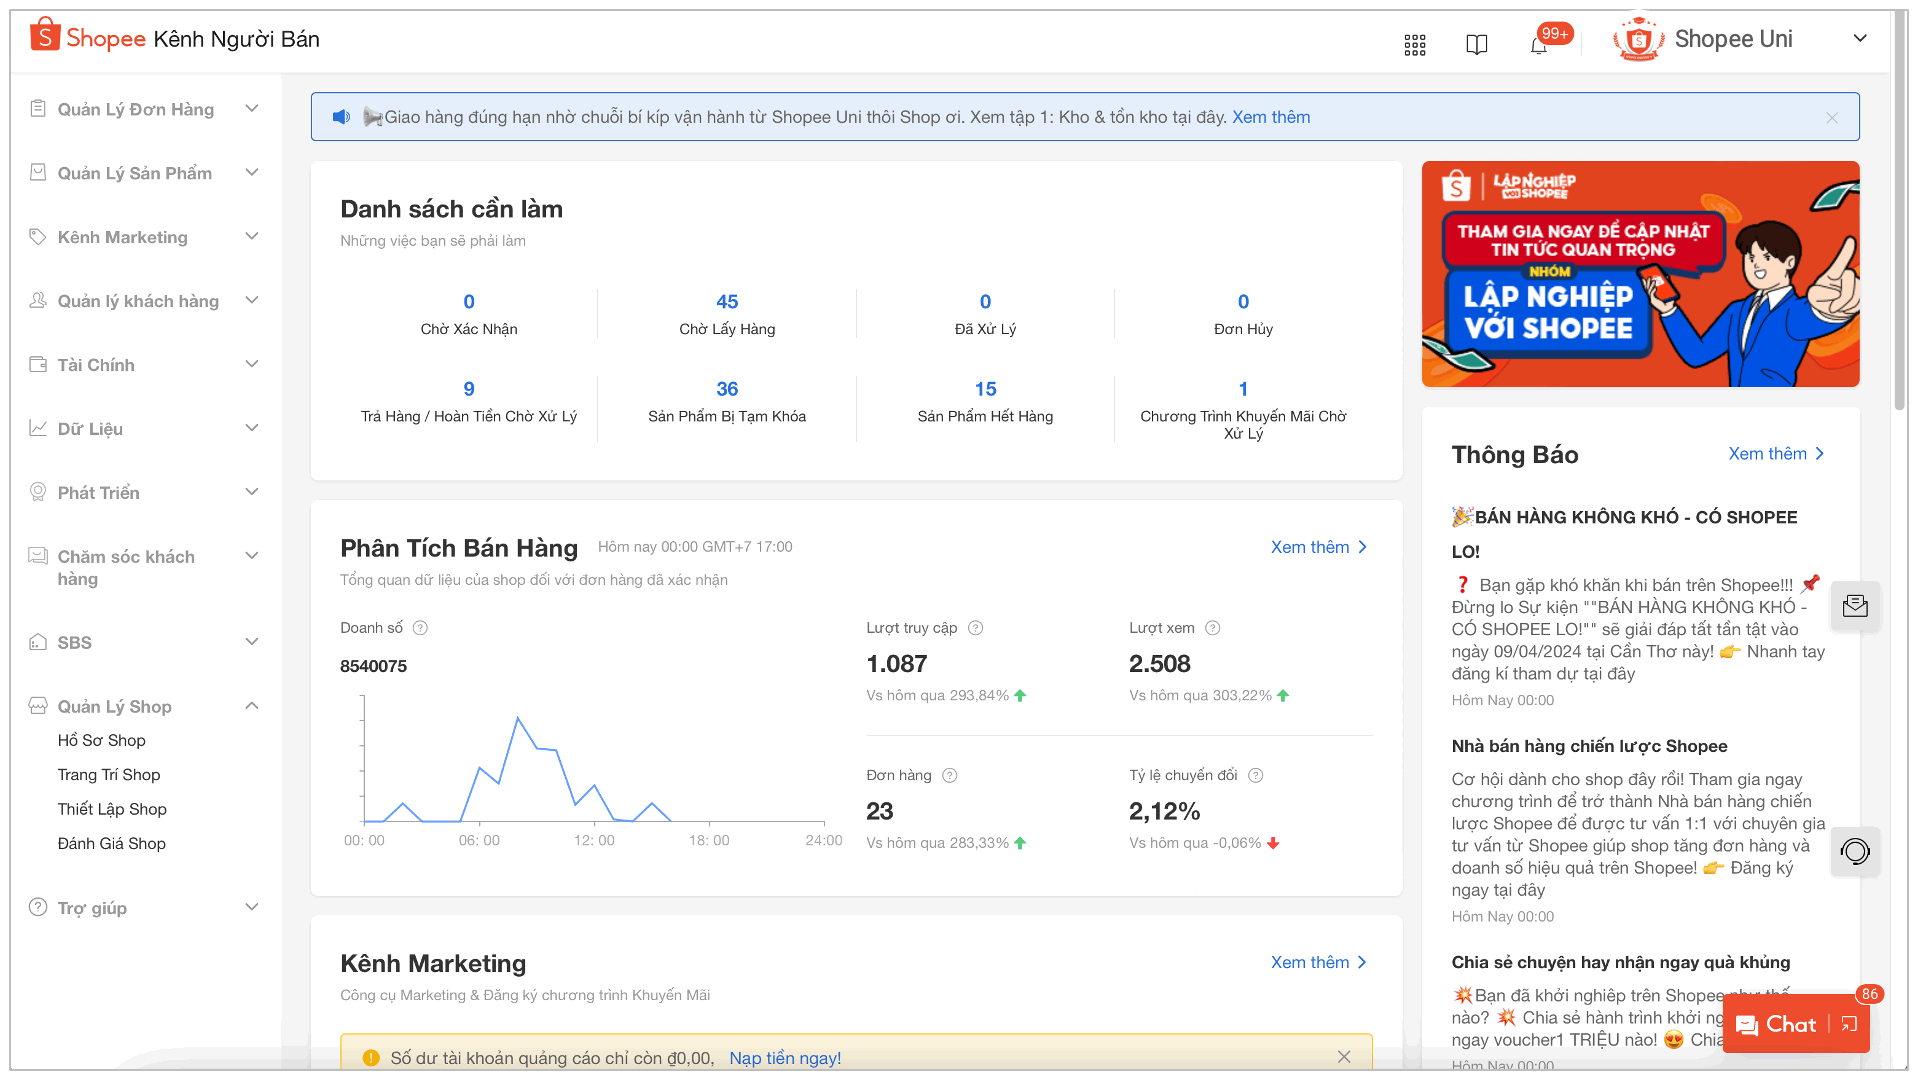Image resolution: width=1918 pixels, height=1080 pixels.
Task: Click the help icon next to Doanh số
Action: tap(420, 628)
